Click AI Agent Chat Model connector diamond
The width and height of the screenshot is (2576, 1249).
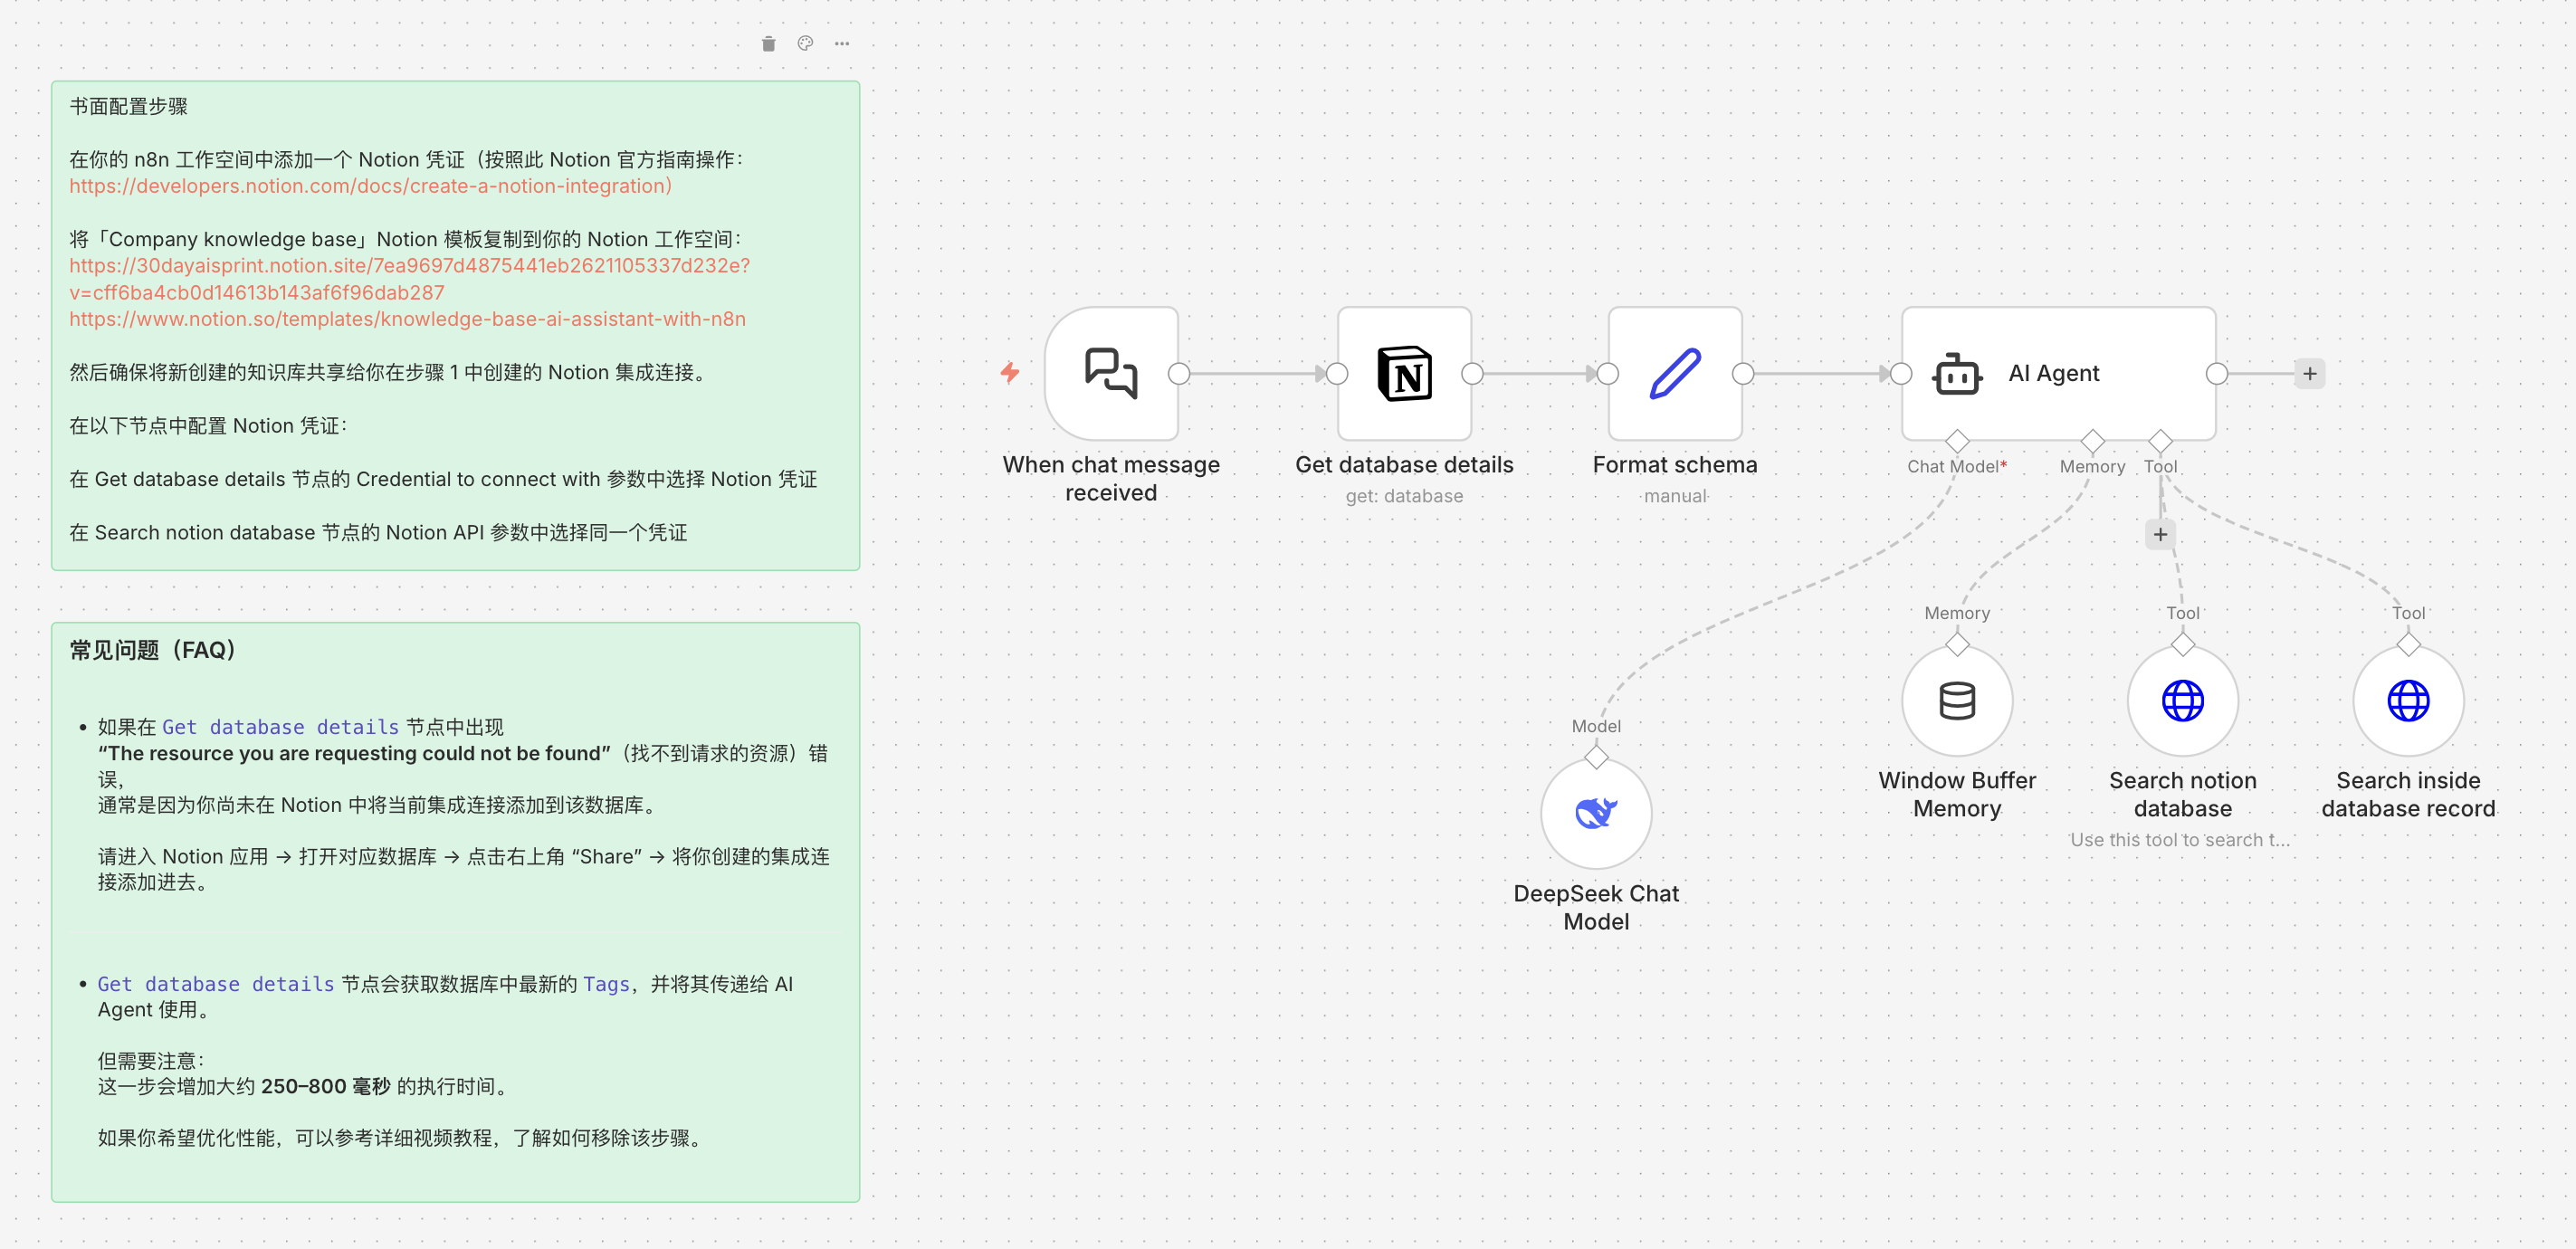pyautogui.click(x=1956, y=441)
